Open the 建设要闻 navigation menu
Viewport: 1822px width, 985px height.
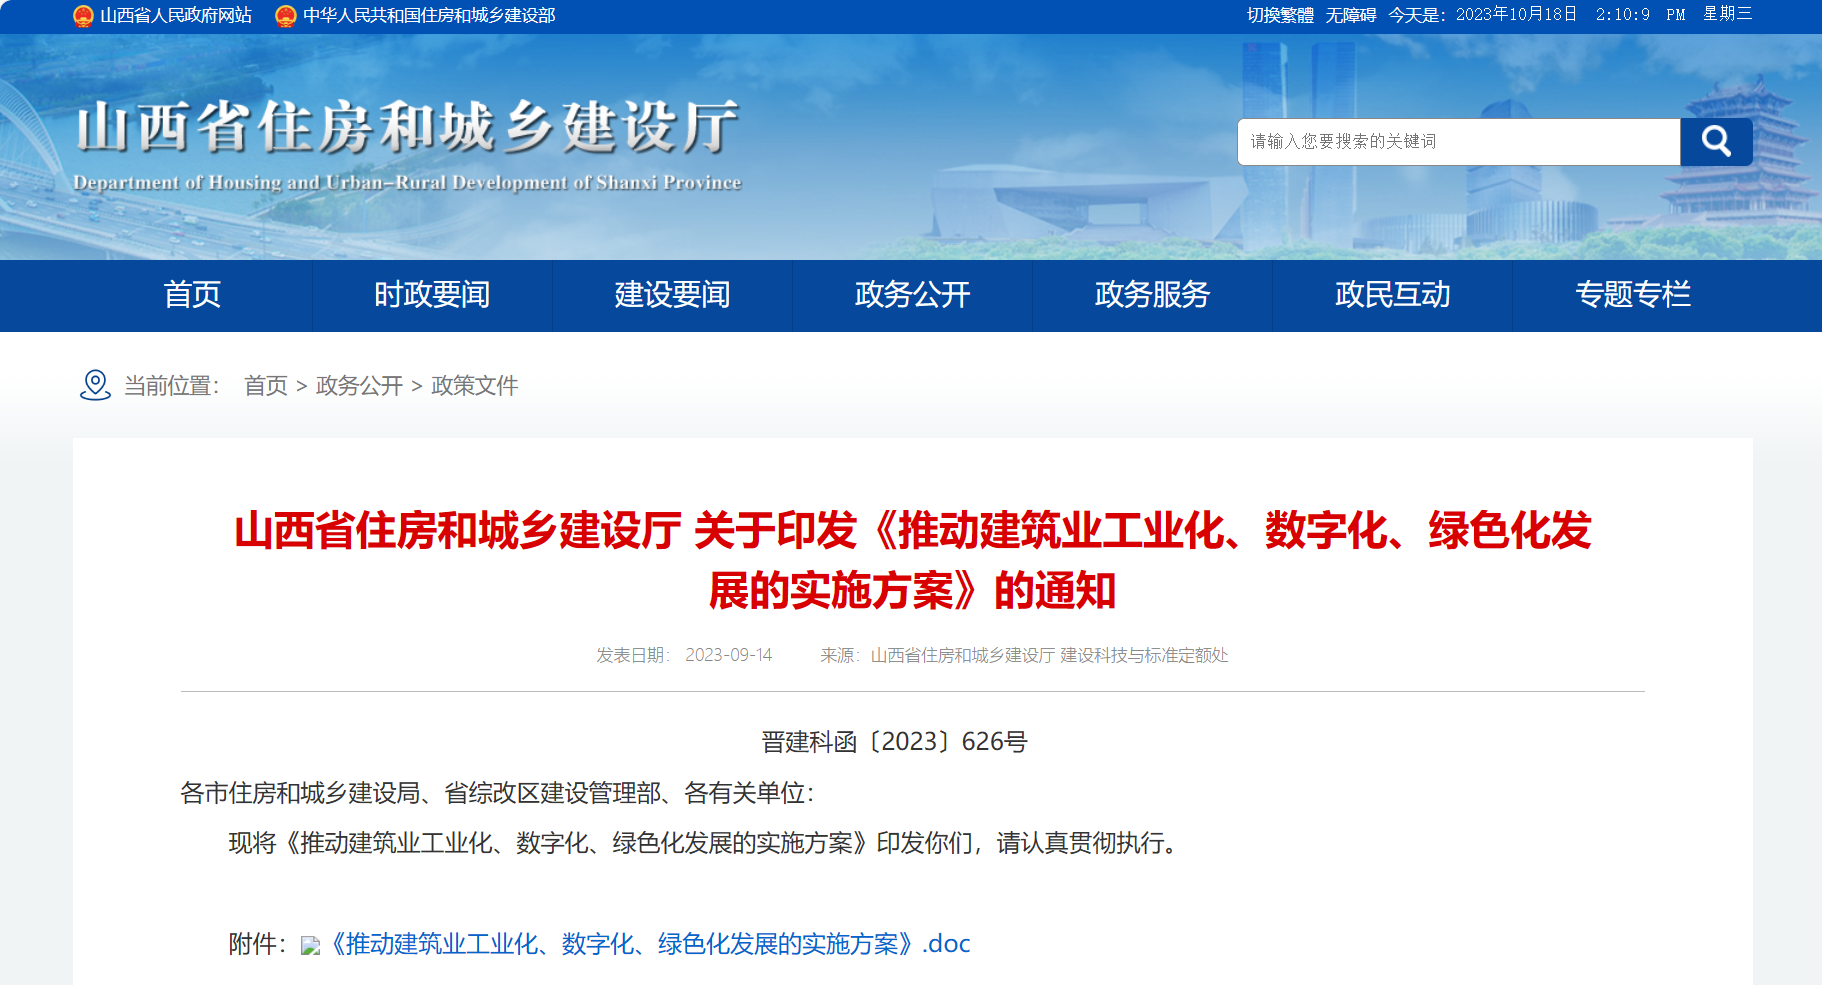click(x=672, y=295)
